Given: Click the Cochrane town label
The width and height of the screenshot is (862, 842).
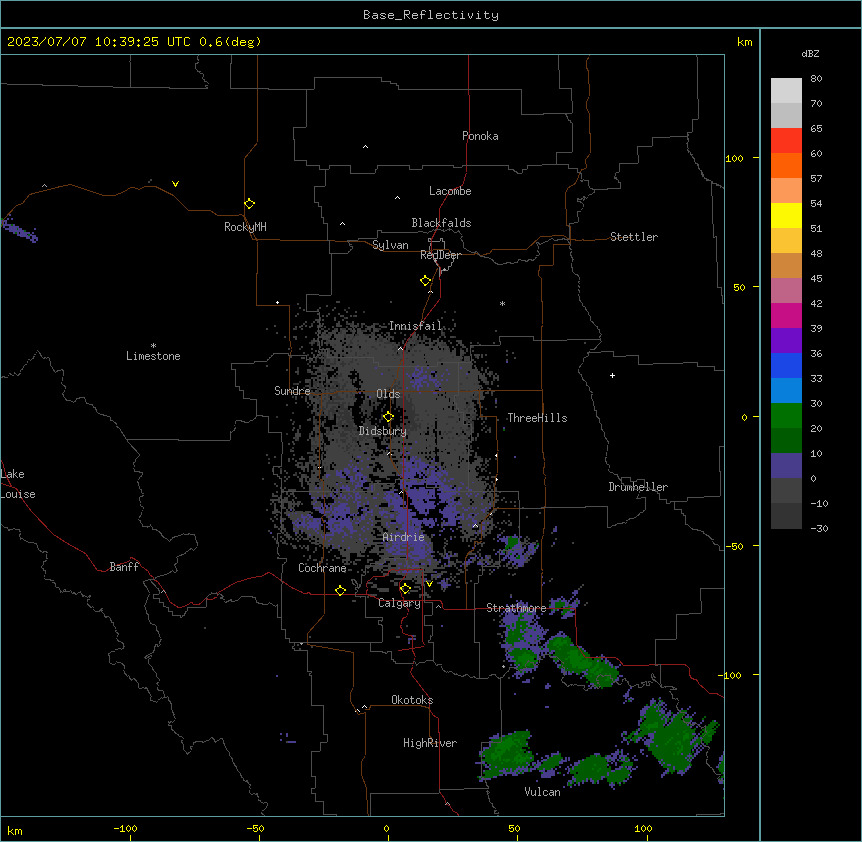Looking at the screenshot, I should click(322, 568).
